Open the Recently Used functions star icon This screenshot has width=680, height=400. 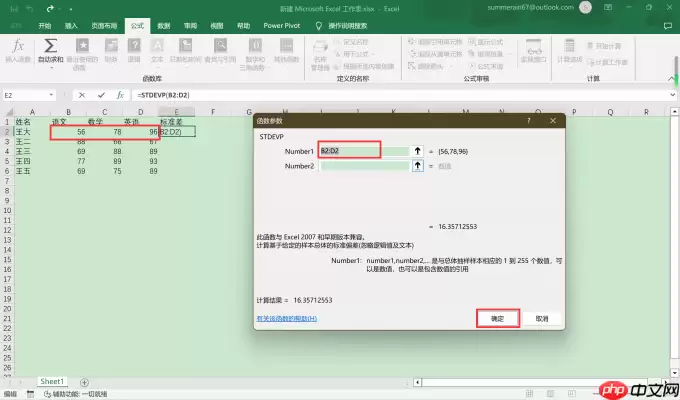click(82, 45)
